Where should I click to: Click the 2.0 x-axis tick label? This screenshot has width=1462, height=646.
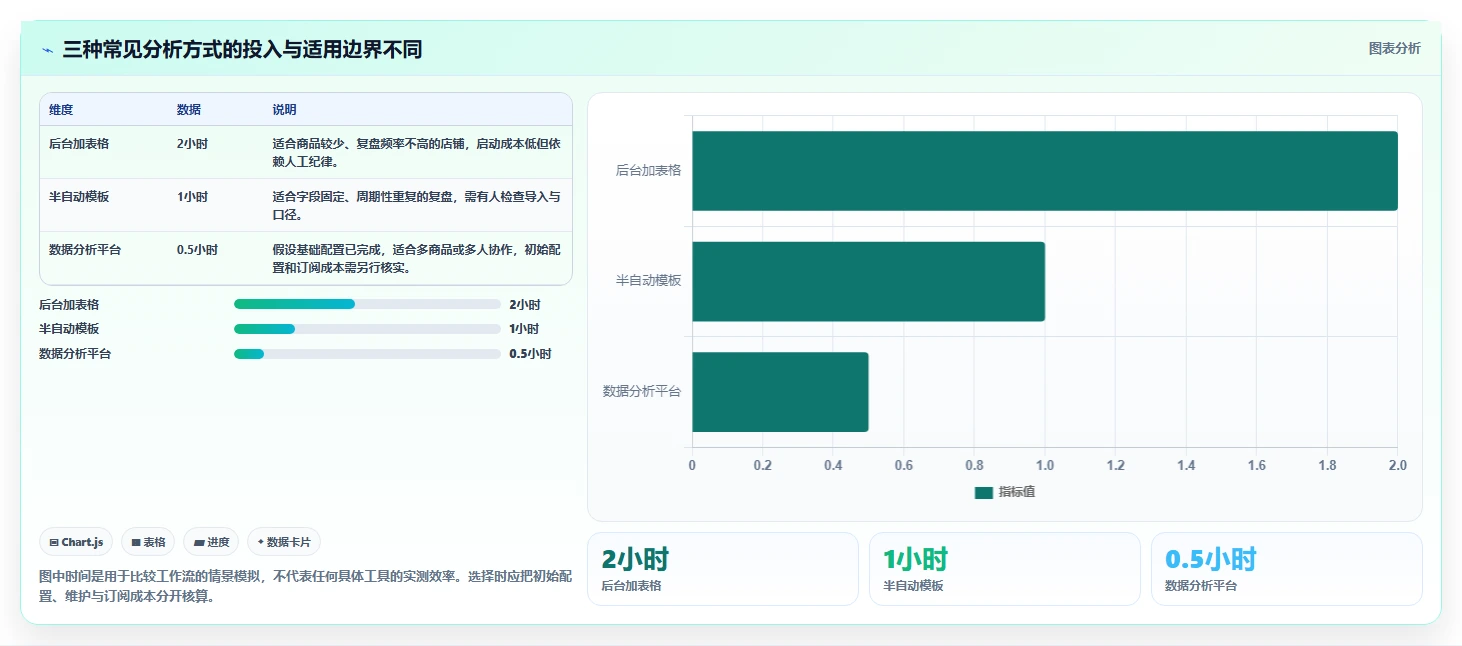1398,465
